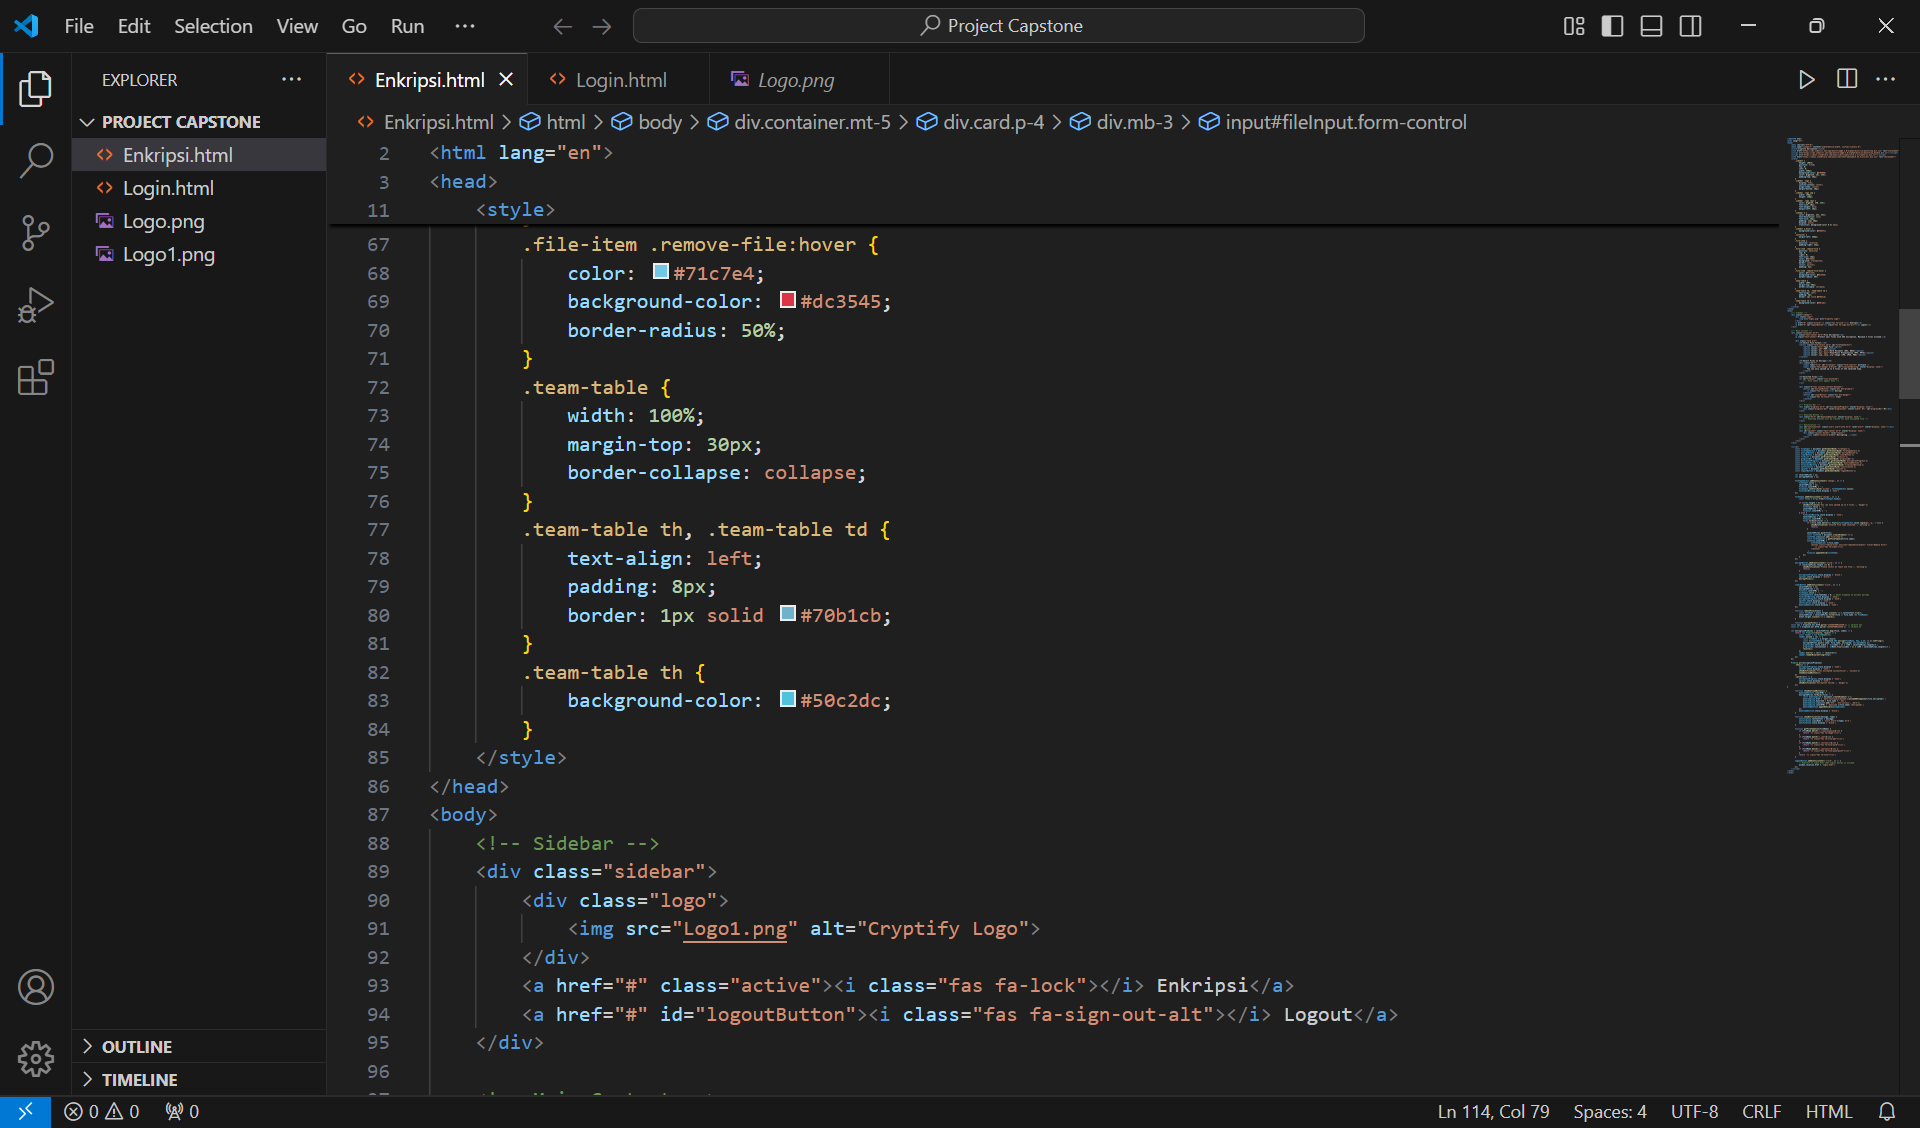Click the ports forwarded status indicator
Screen dimensions: 1920x1128
point(182,1111)
